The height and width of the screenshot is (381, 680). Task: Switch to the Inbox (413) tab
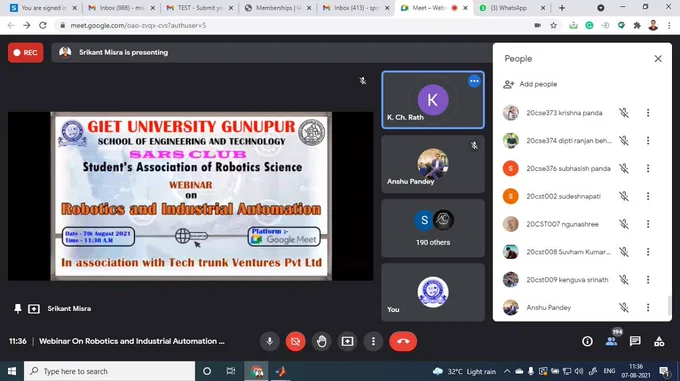[356, 8]
